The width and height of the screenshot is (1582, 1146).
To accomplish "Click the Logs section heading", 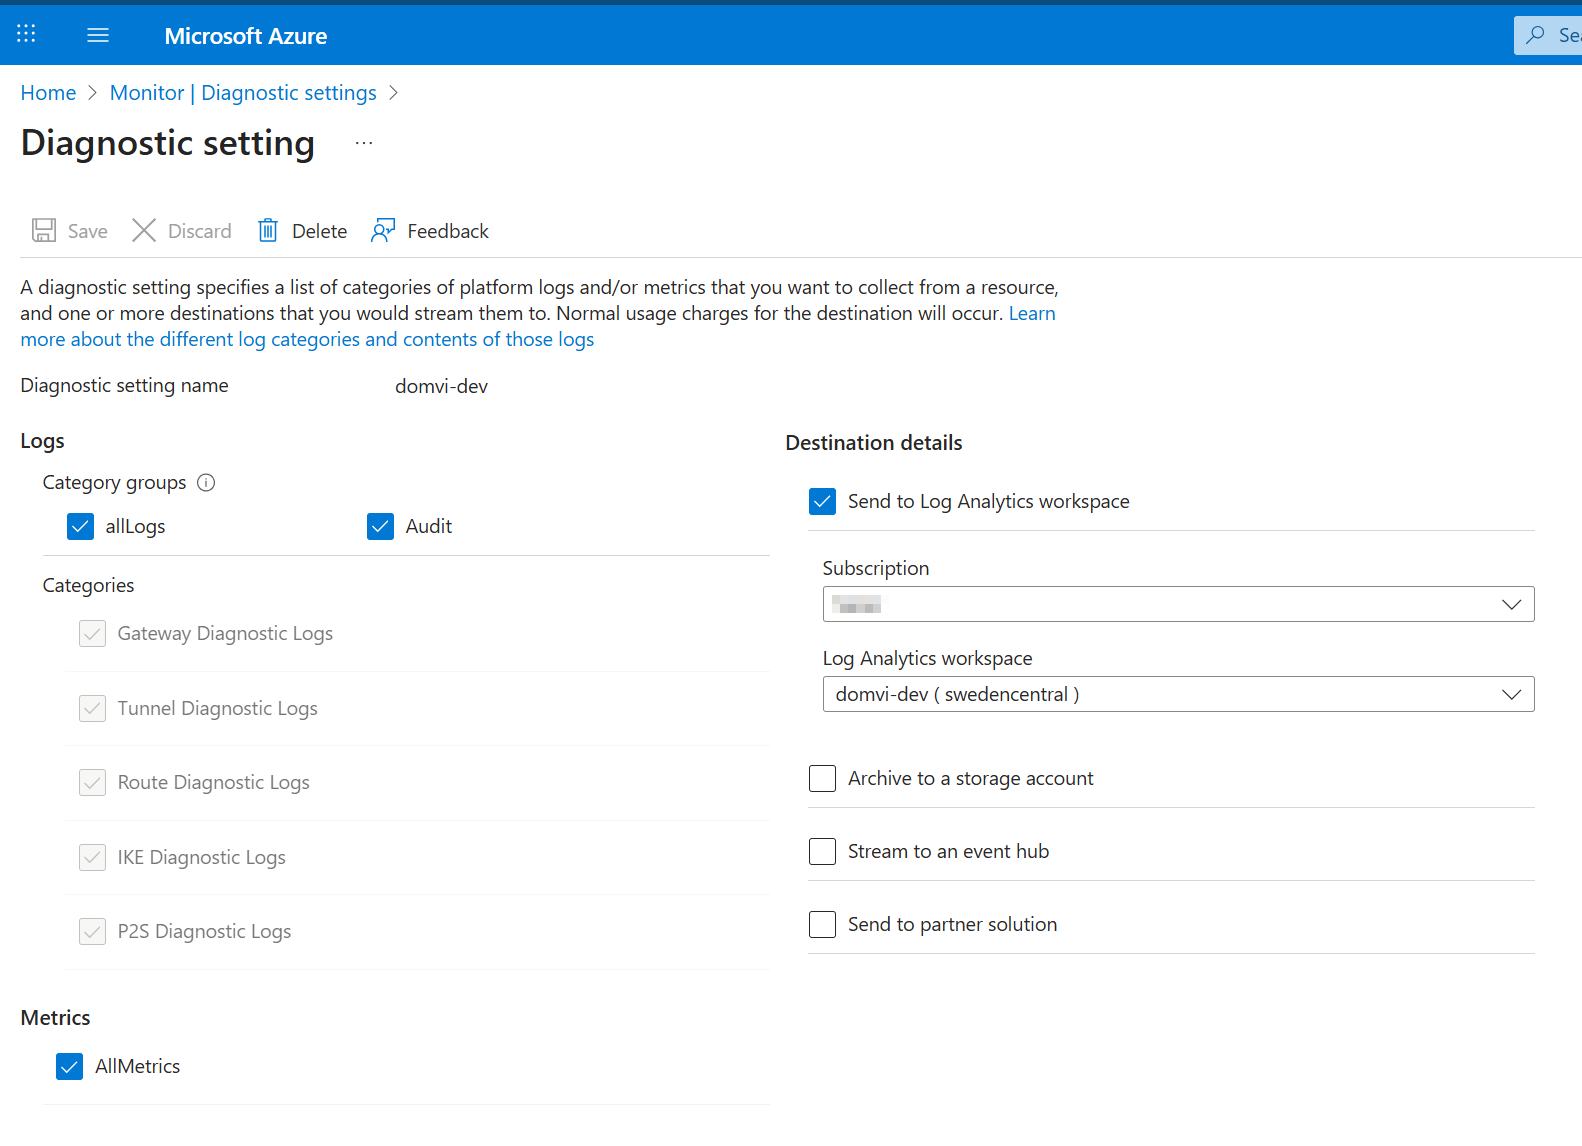I will 42,441.
